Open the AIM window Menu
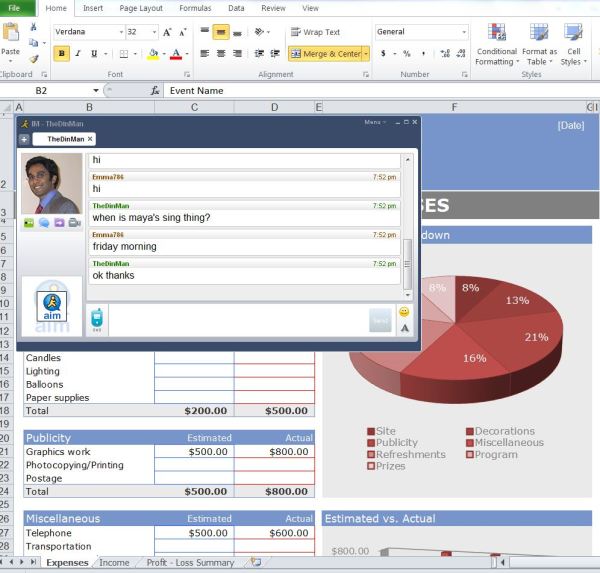Viewport: 600px width, 573px height. (373, 122)
